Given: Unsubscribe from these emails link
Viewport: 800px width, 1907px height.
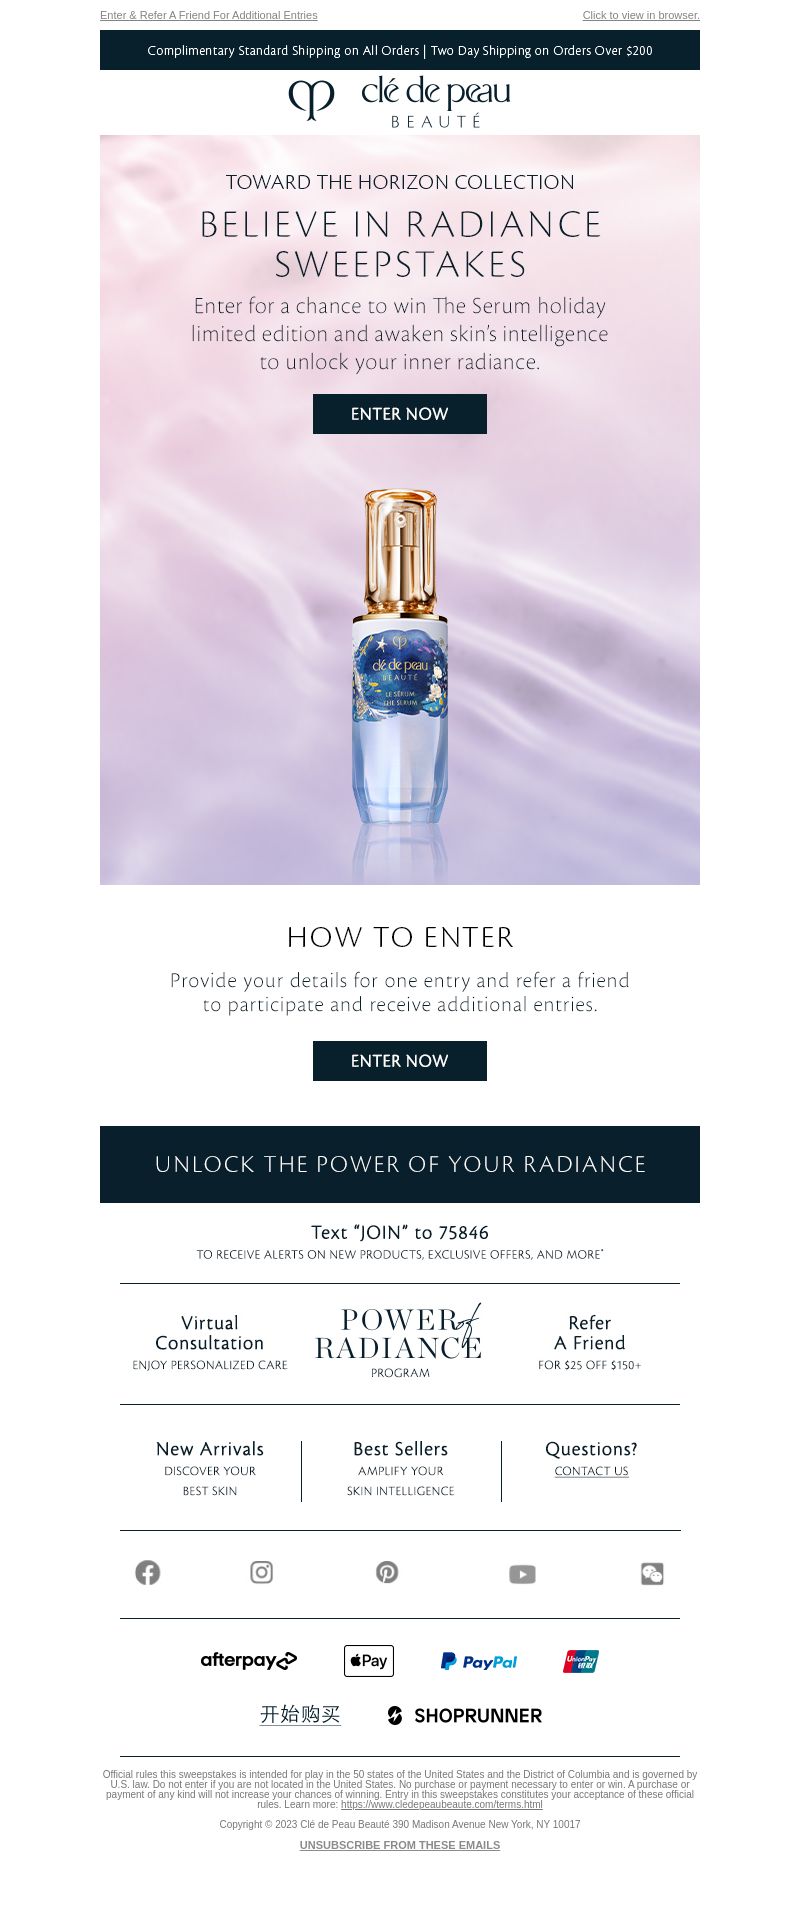Looking at the screenshot, I should pos(400,1845).
